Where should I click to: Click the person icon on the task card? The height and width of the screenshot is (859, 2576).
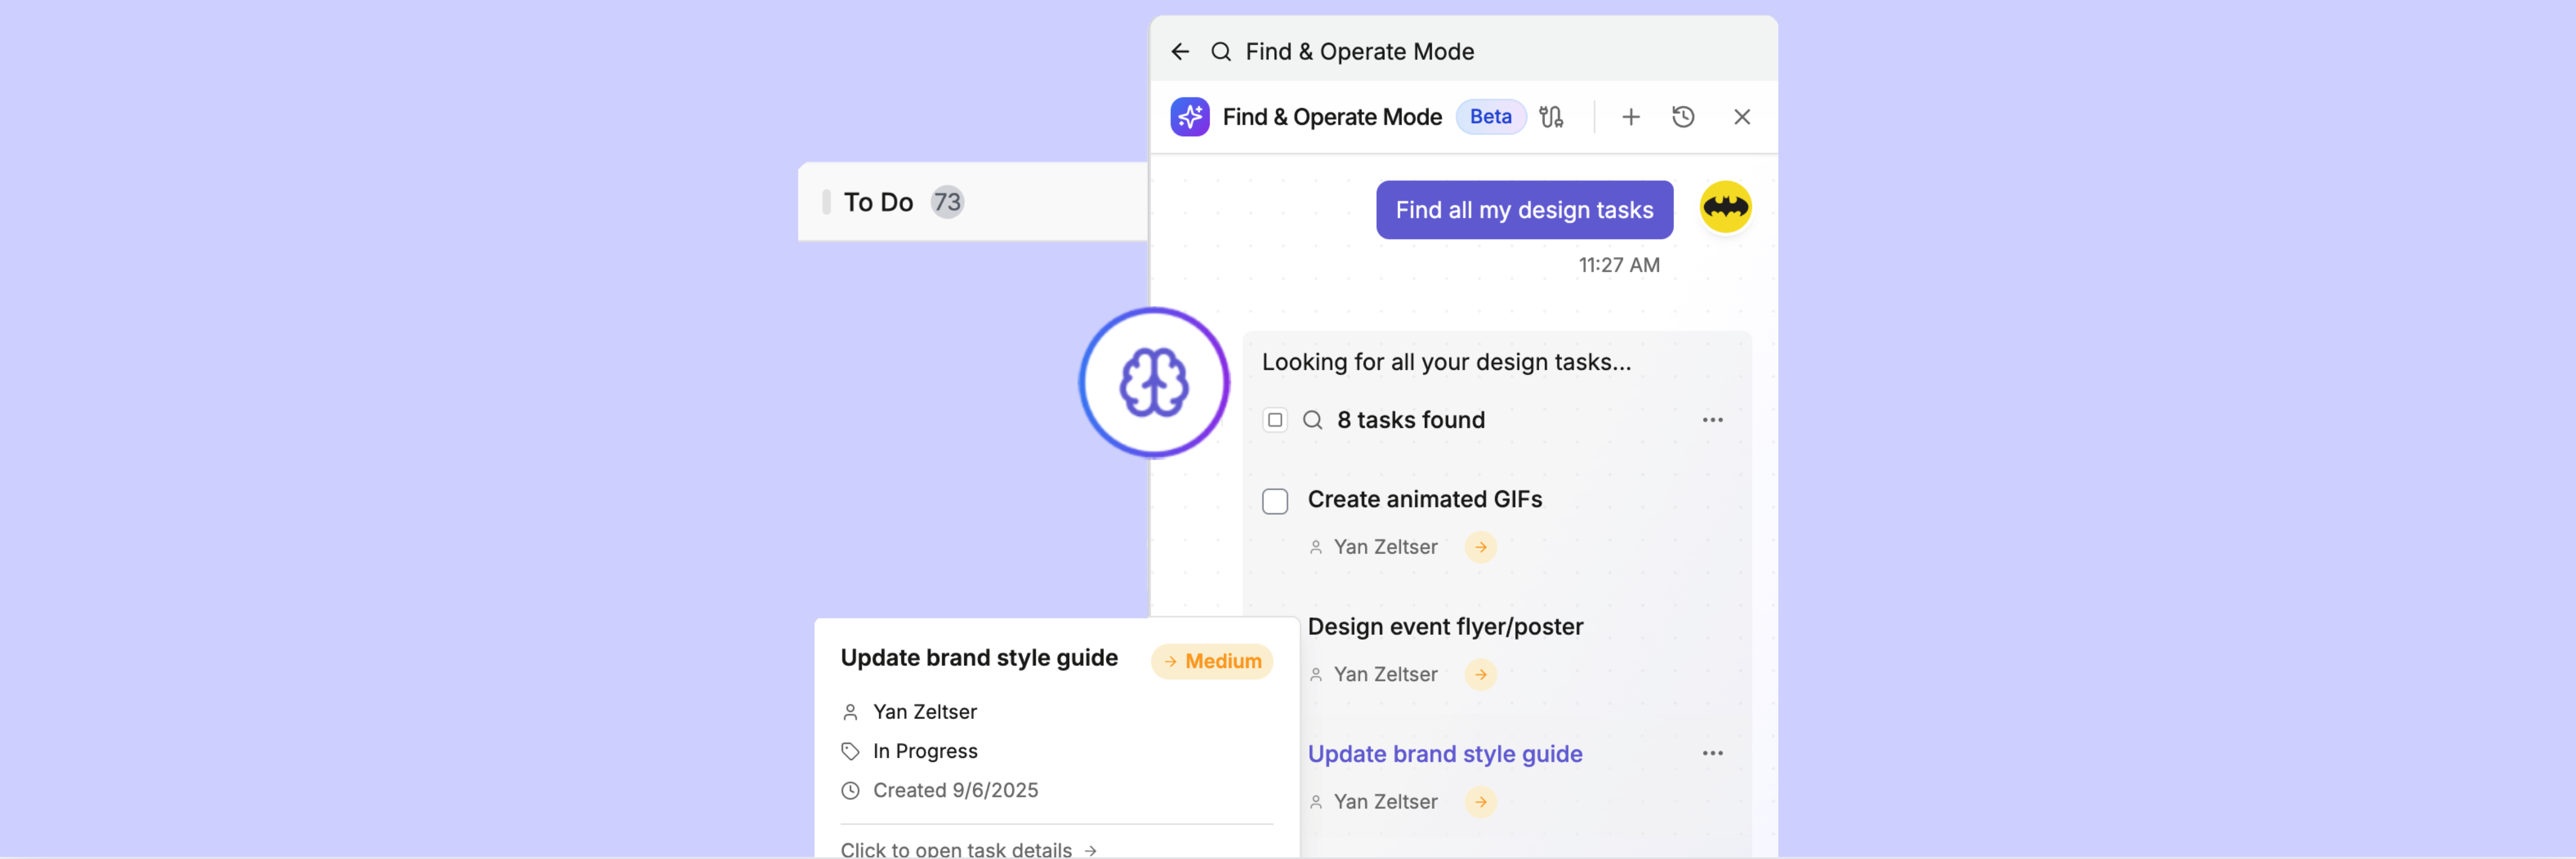coord(850,712)
